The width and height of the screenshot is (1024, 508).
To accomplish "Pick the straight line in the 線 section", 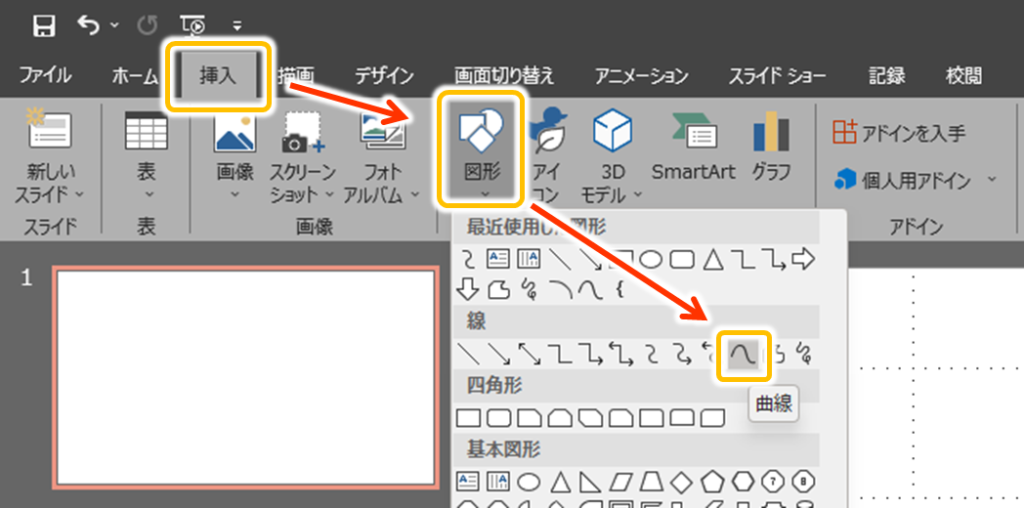I will pyautogui.click(x=468, y=352).
